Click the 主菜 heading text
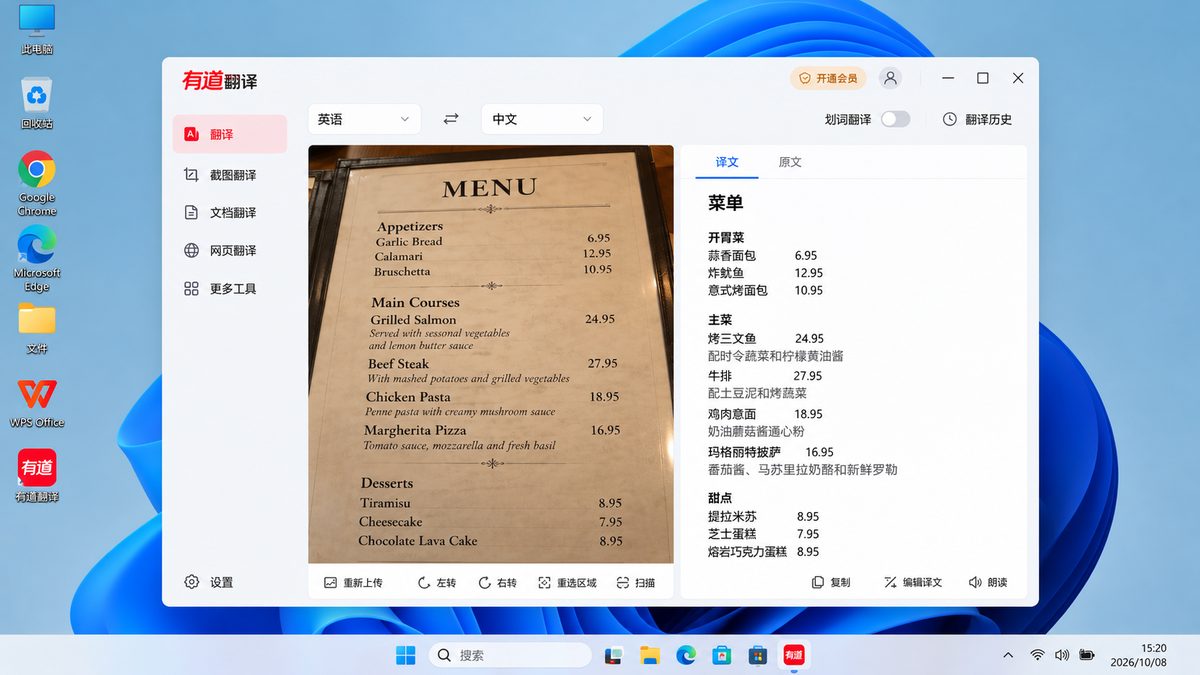This screenshot has width=1200, height=675. point(720,320)
